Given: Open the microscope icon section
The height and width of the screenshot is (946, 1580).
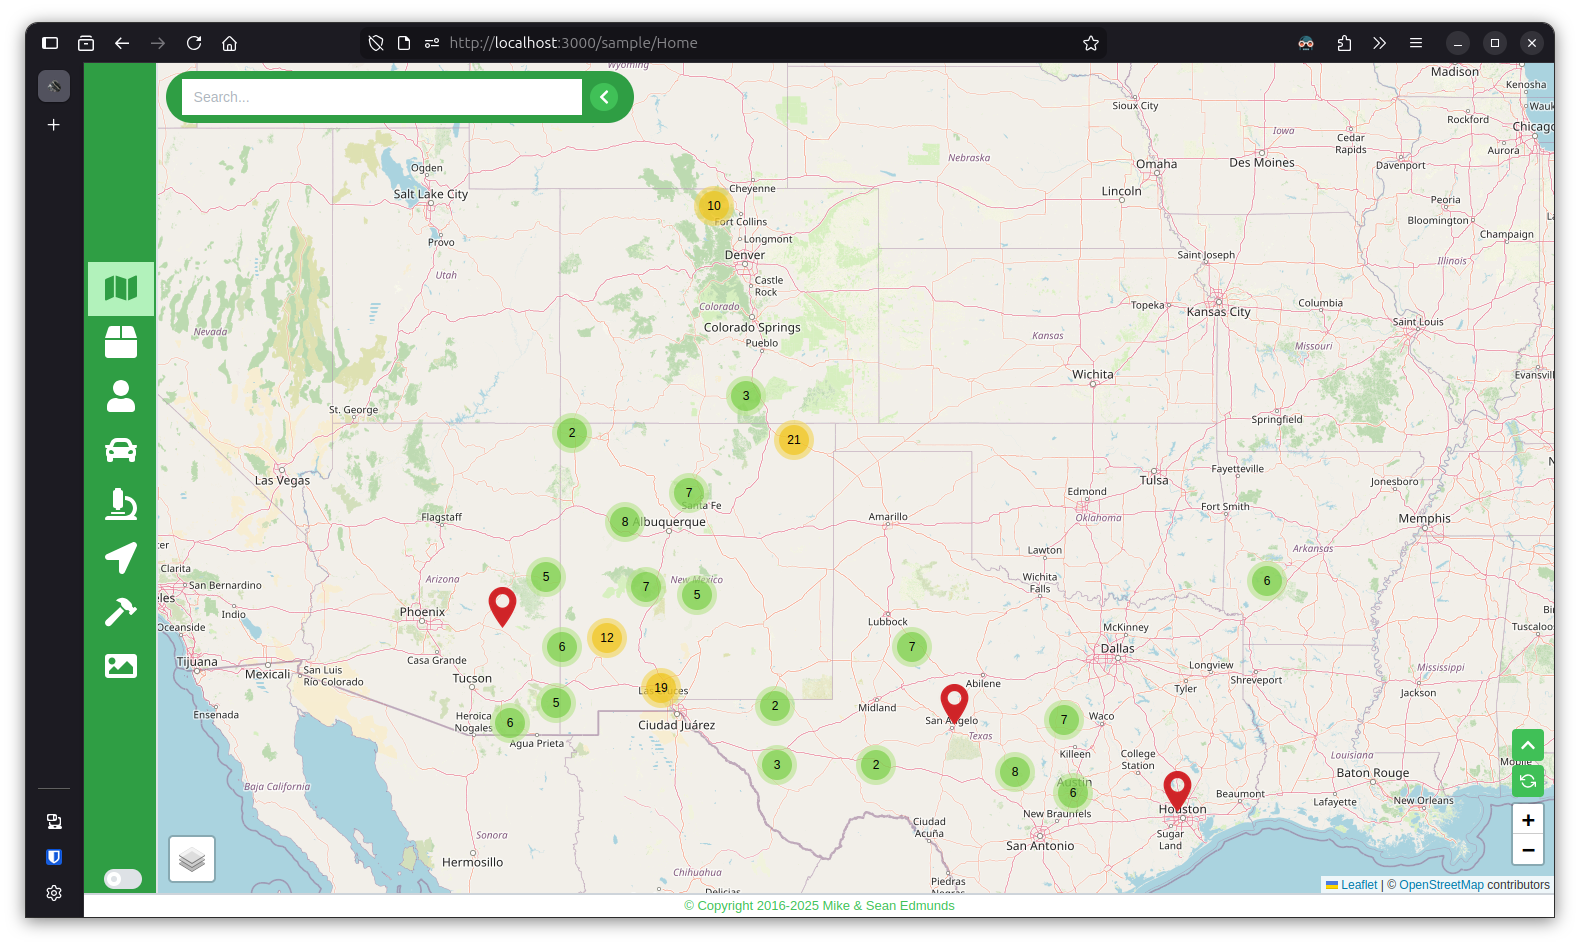Looking at the screenshot, I should [120, 504].
